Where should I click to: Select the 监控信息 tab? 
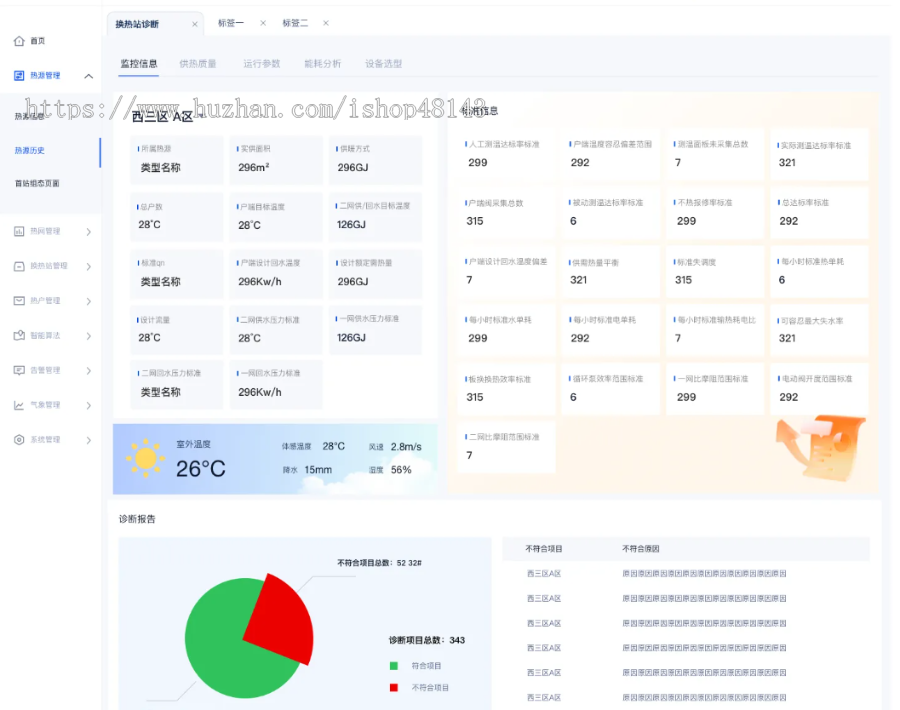click(x=139, y=64)
